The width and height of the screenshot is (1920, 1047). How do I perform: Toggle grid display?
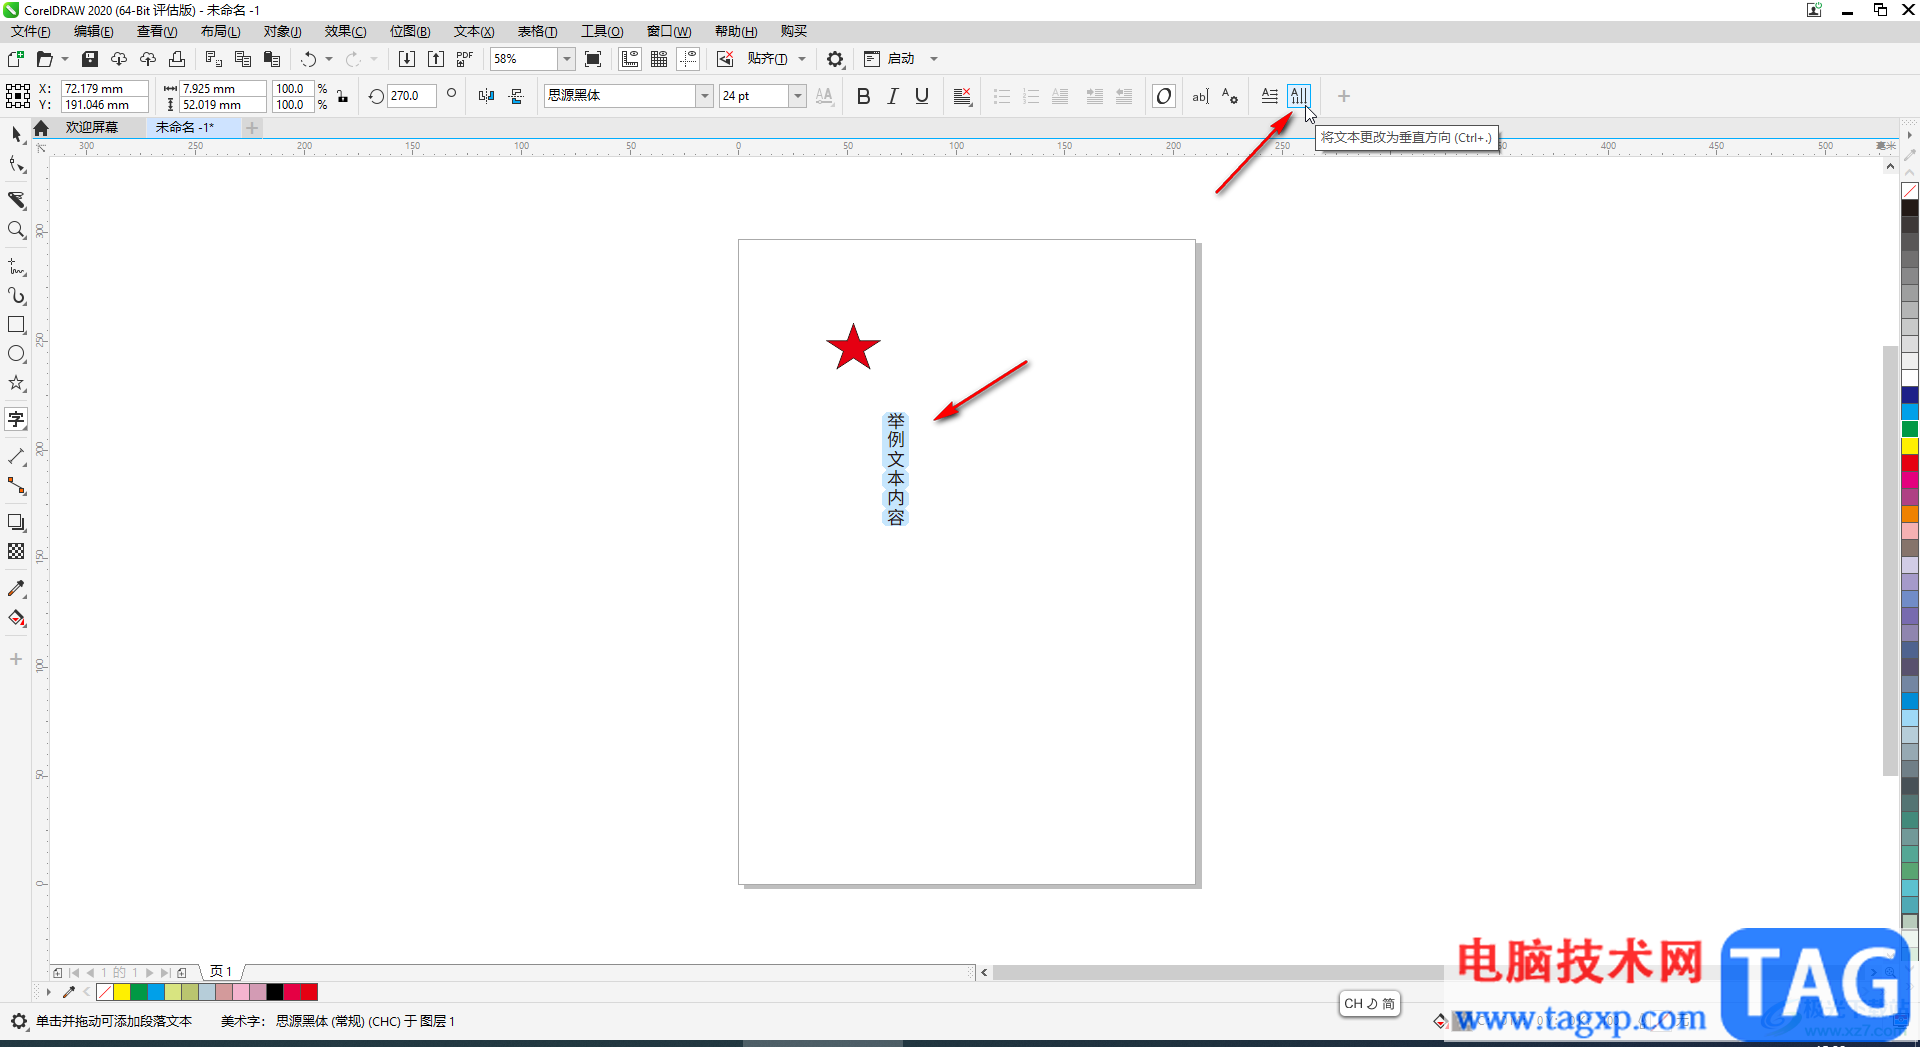tap(659, 59)
